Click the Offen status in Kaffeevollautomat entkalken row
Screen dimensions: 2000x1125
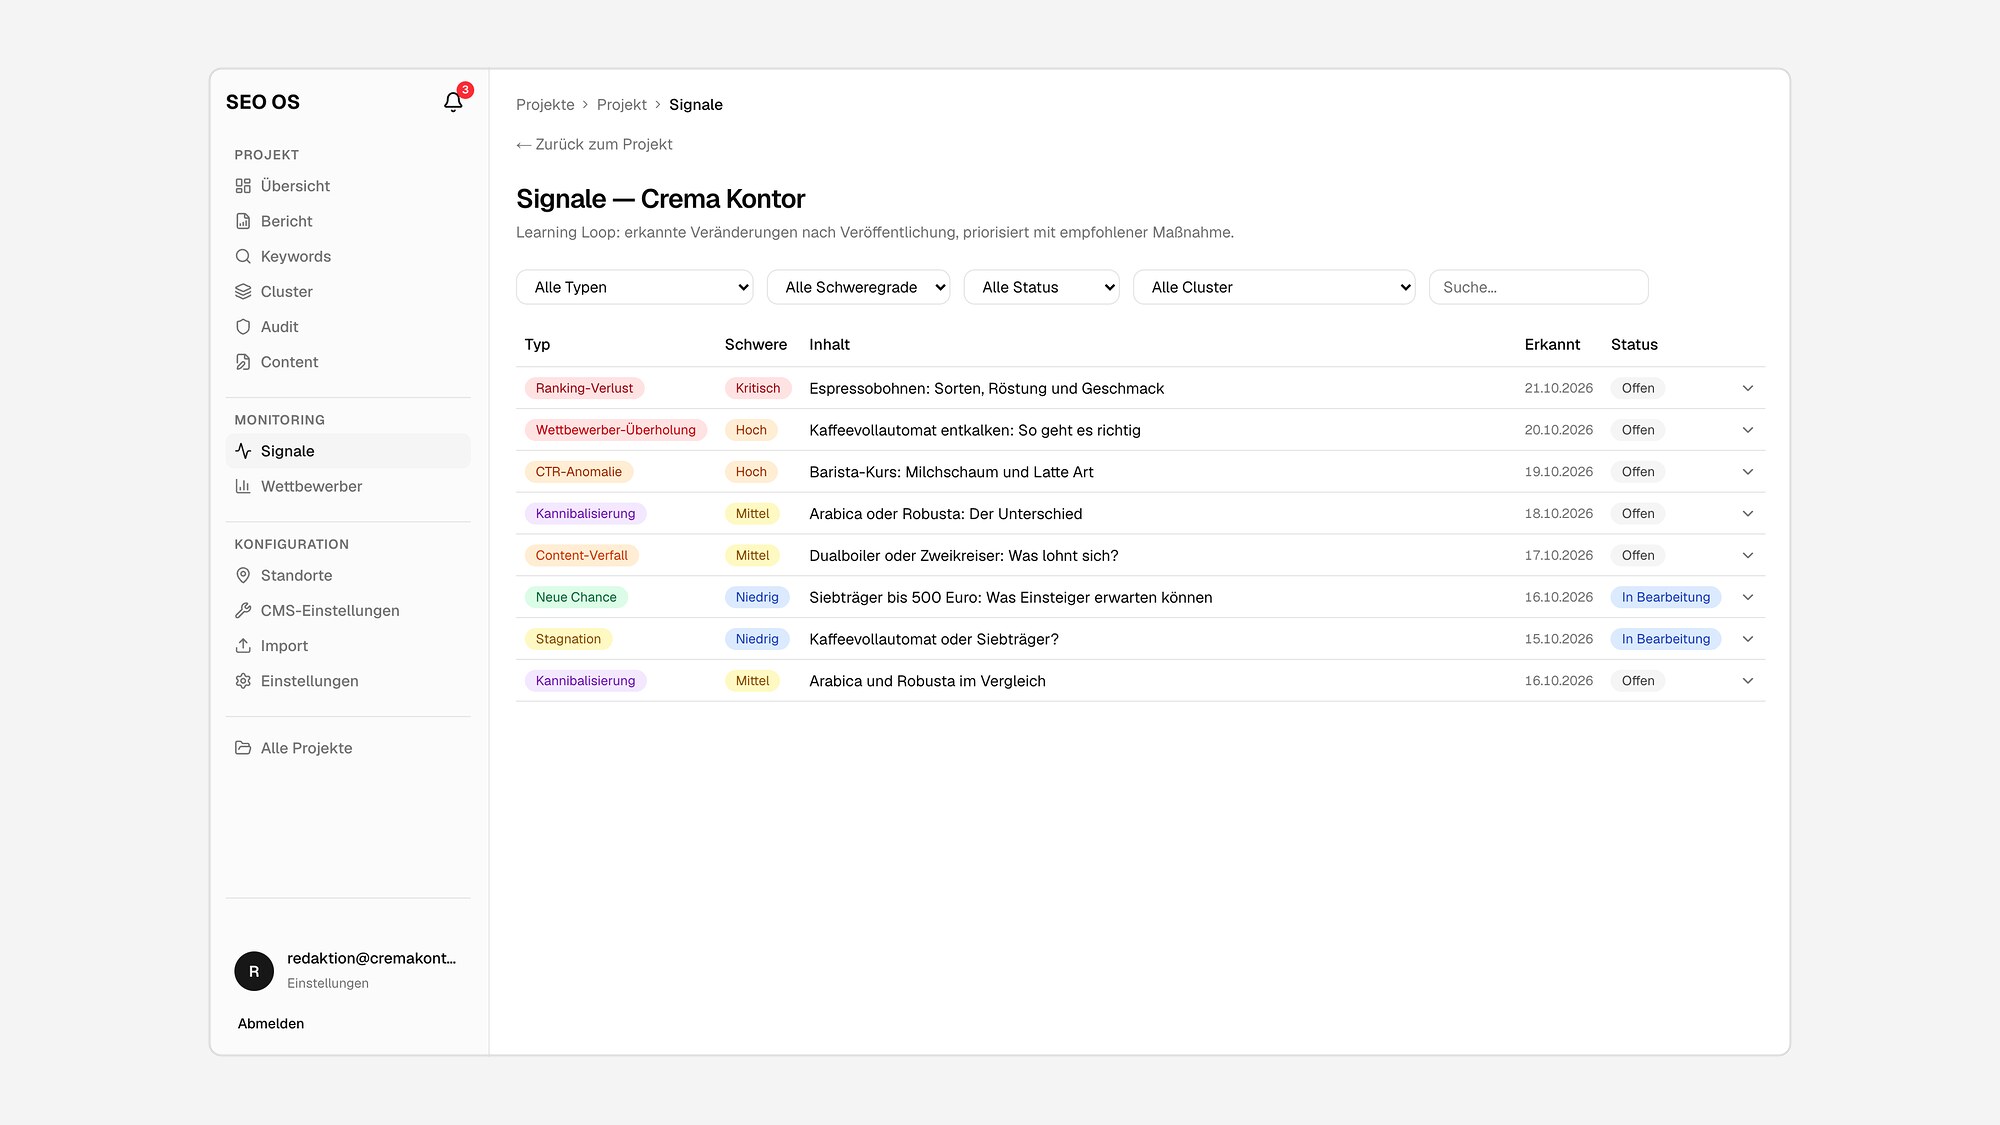pos(1638,430)
